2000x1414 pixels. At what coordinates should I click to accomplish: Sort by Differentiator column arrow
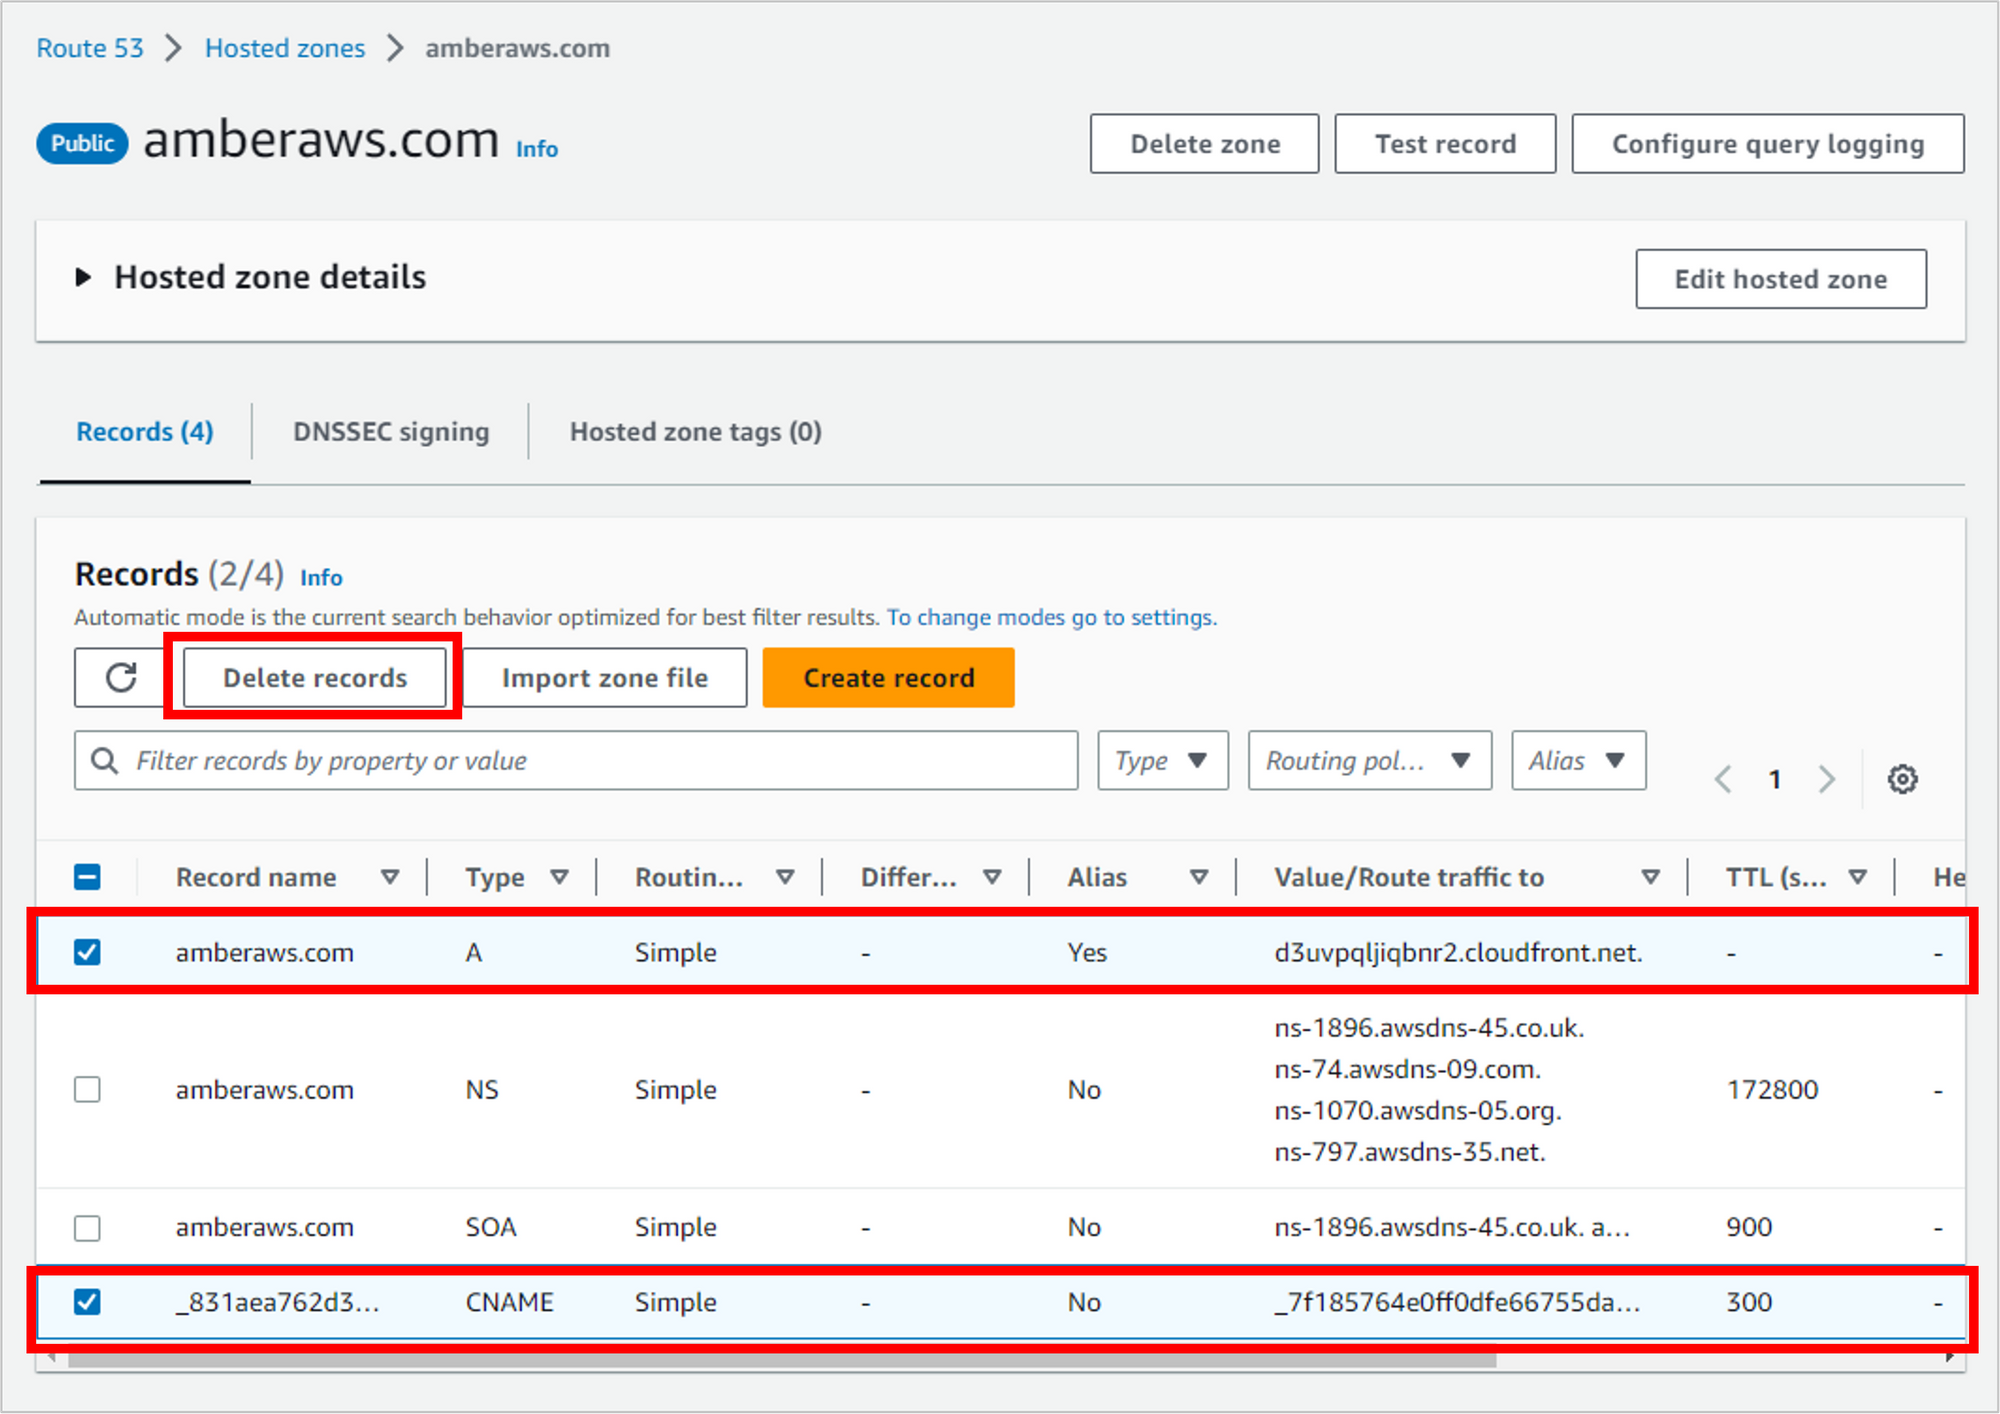pyautogui.click(x=992, y=877)
